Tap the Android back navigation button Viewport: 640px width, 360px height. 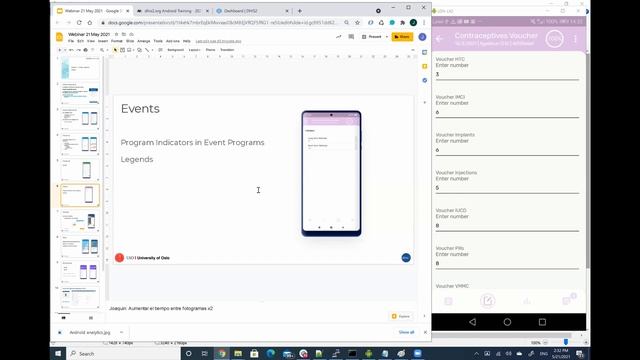[473, 322]
